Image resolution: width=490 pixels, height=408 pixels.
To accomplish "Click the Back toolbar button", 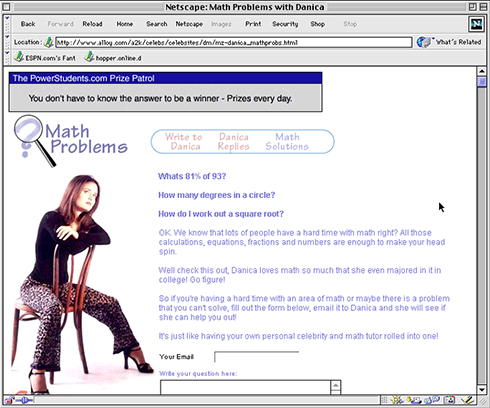I will click(28, 24).
